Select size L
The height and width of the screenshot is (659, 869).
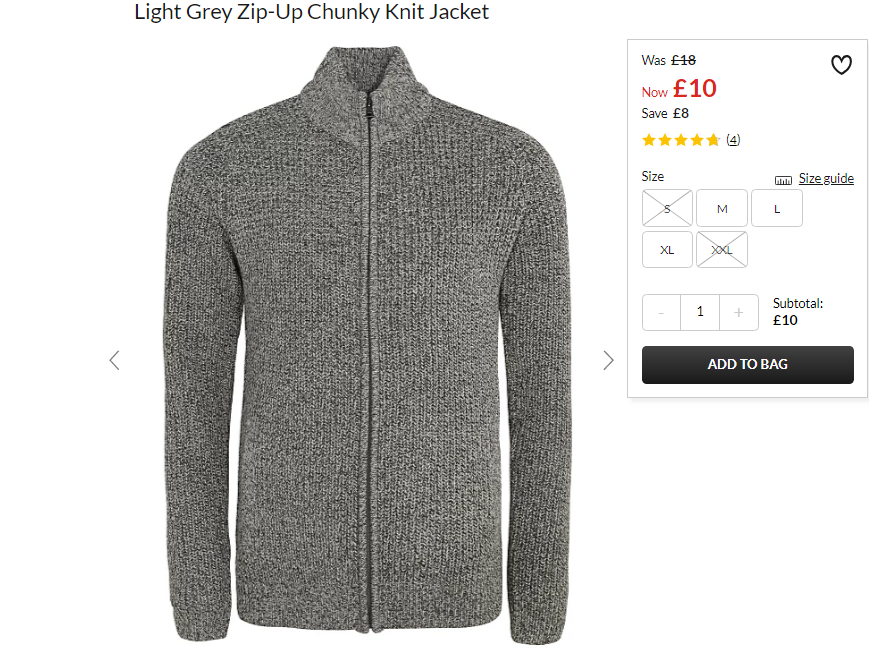pyautogui.click(x=776, y=208)
